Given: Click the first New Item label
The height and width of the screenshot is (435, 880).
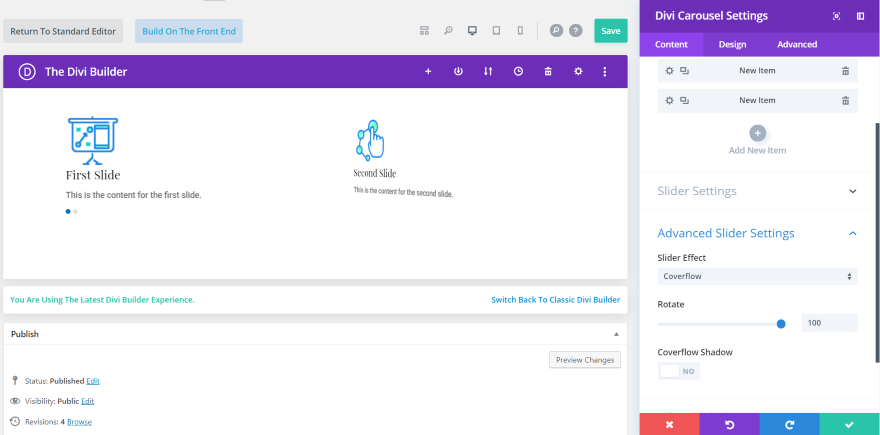Looking at the screenshot, I should (757, 71).
